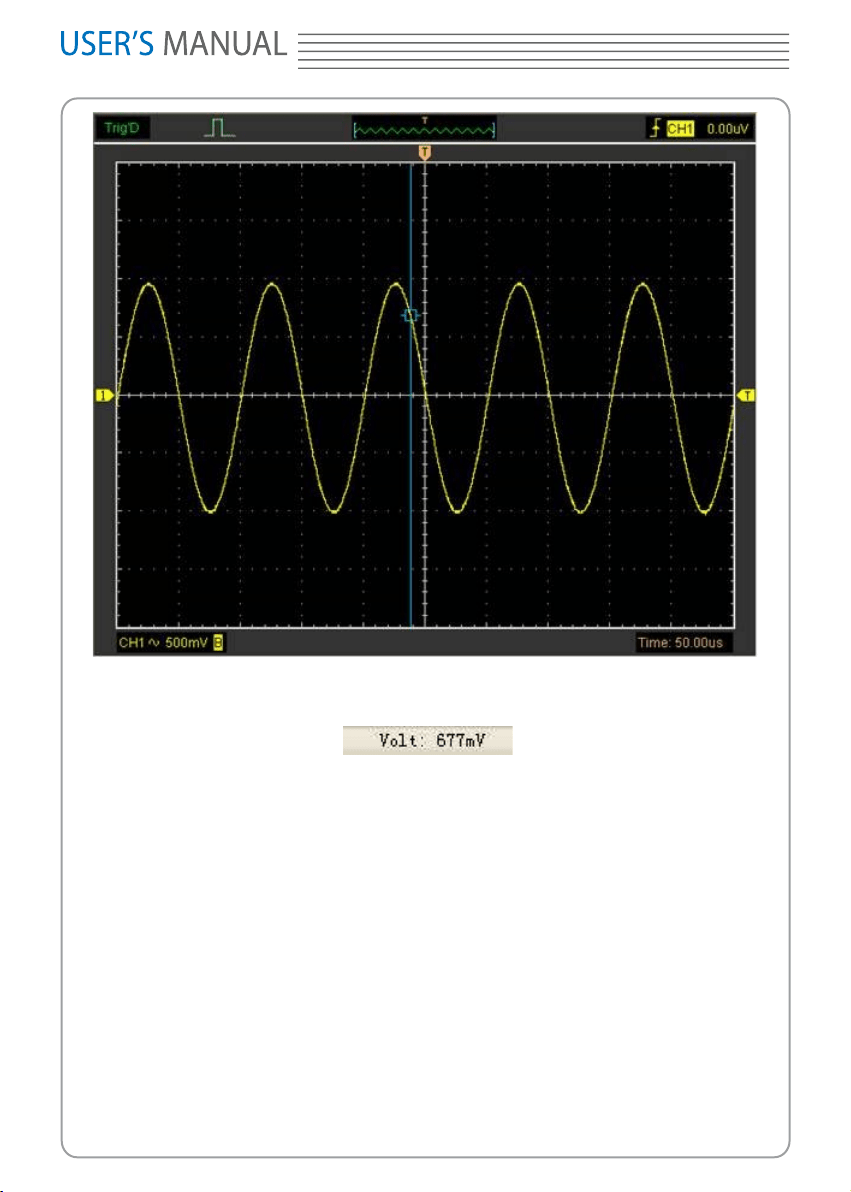Click the yellow trigger level T marker
851x1192 pixels.
coord(746,395)
